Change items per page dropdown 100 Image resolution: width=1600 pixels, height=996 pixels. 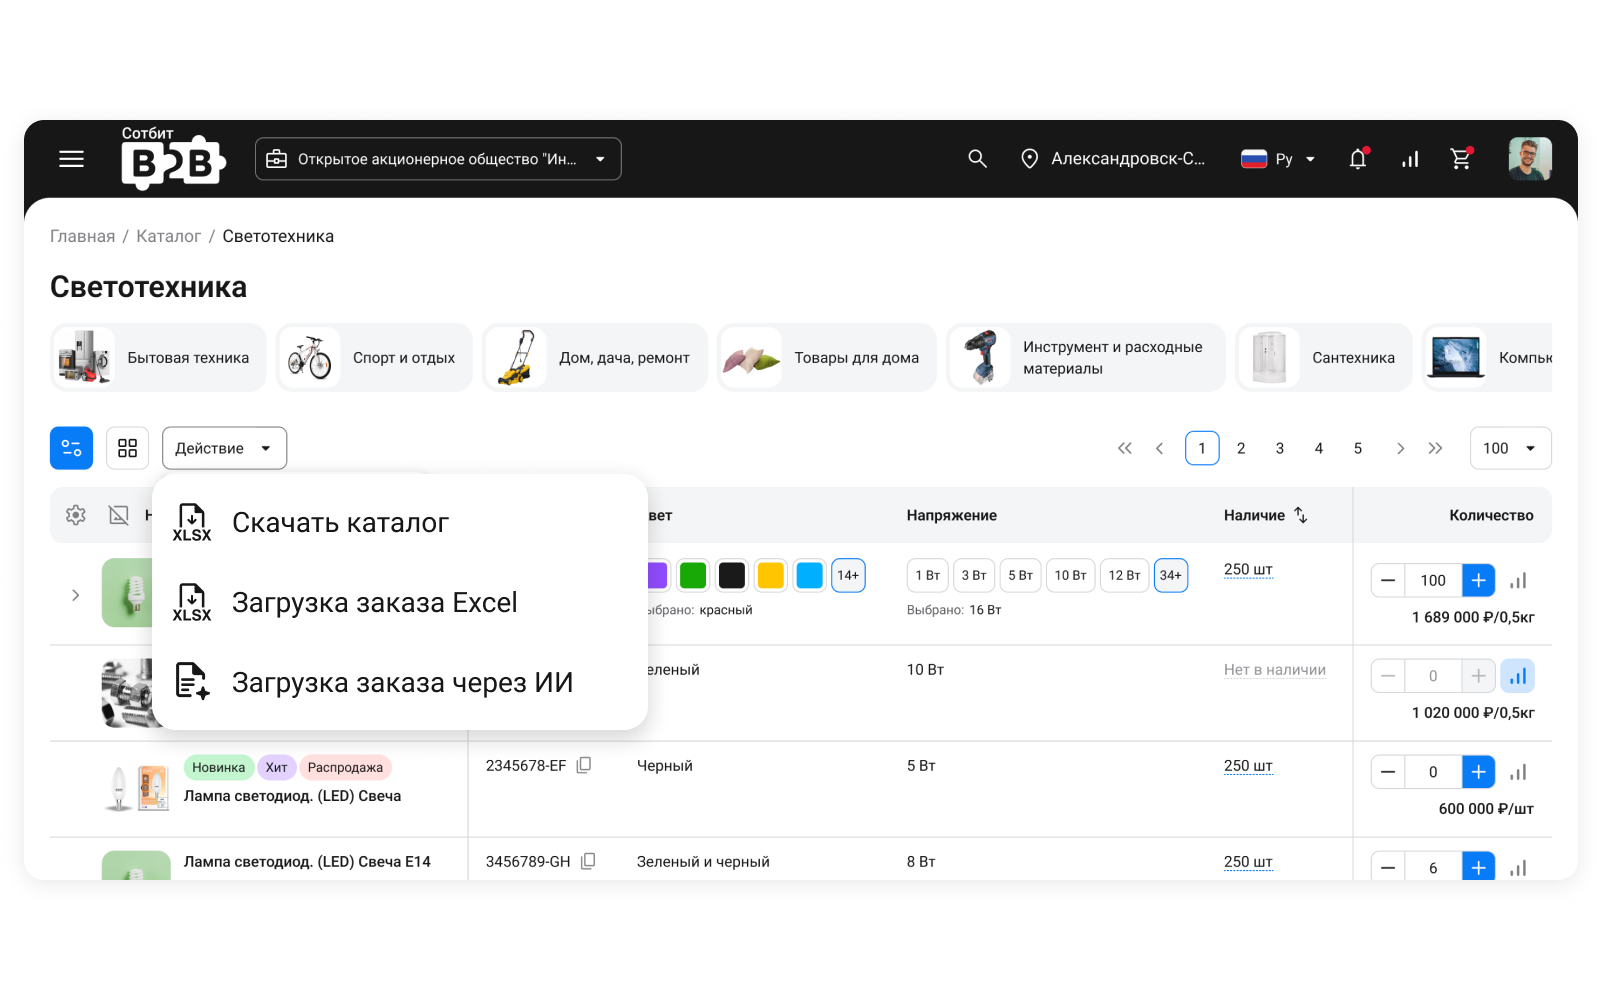tap(1510, 448)
